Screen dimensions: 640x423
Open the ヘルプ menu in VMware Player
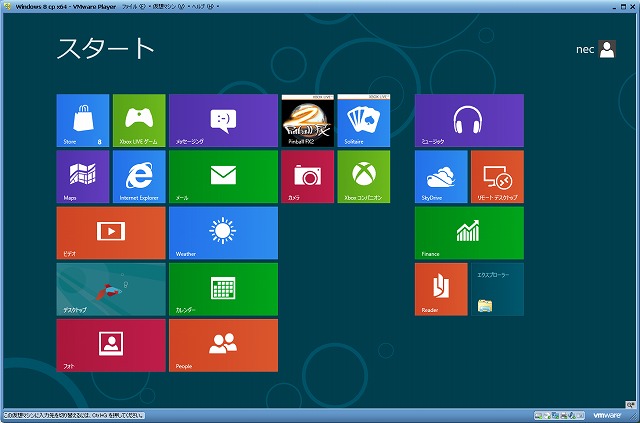(x=204, y=7)
